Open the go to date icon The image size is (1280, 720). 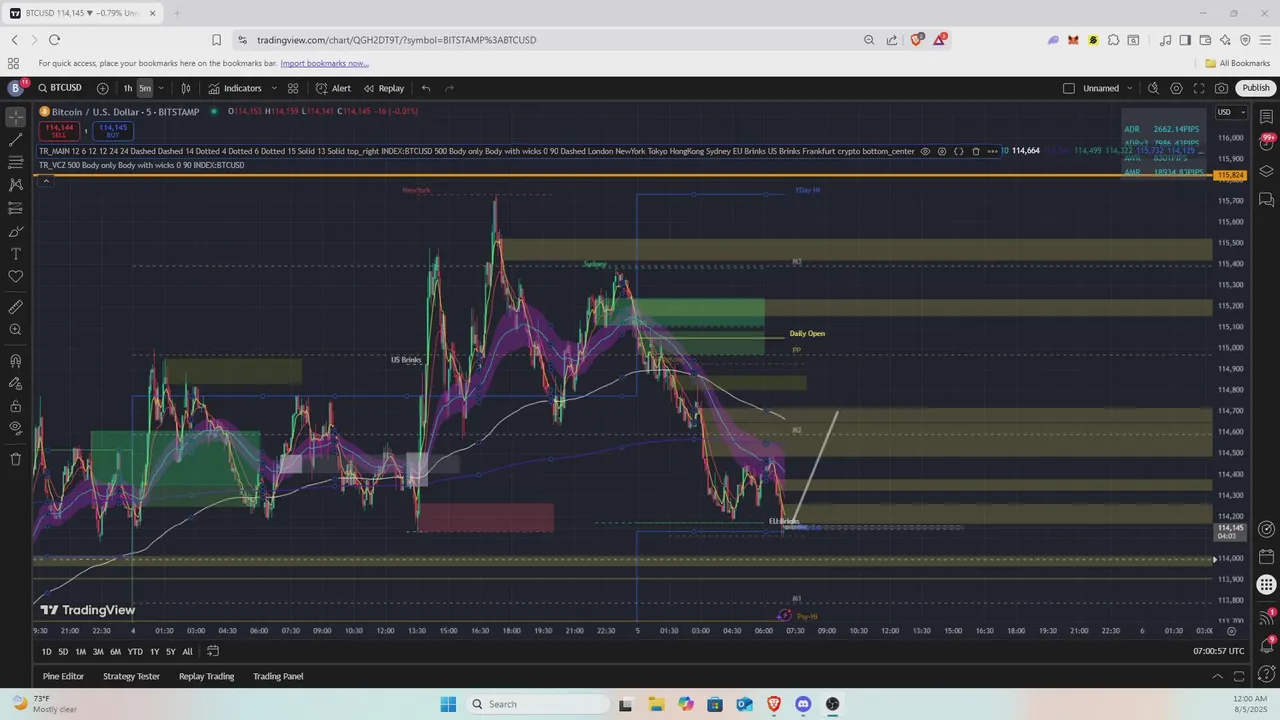[213, 651]
